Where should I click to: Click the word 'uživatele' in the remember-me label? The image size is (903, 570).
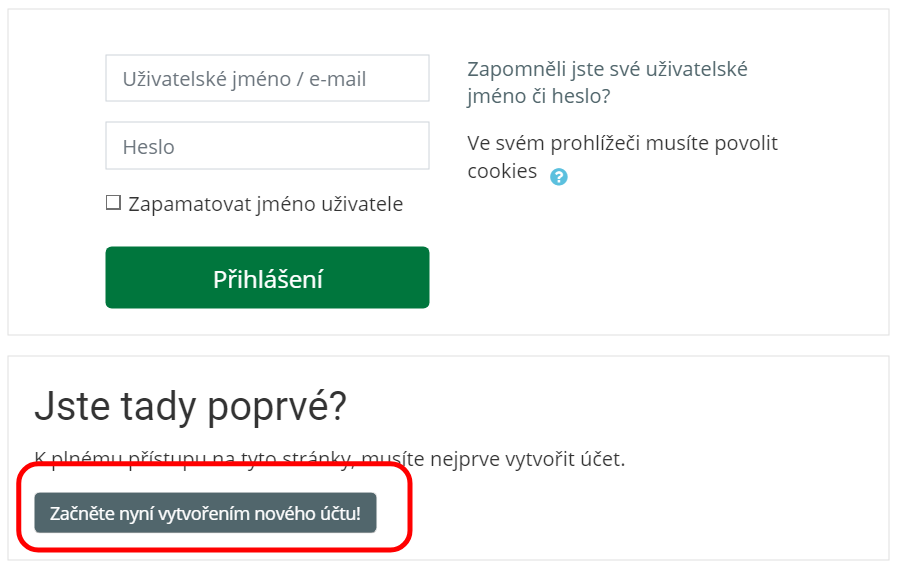tap(360, 204)
